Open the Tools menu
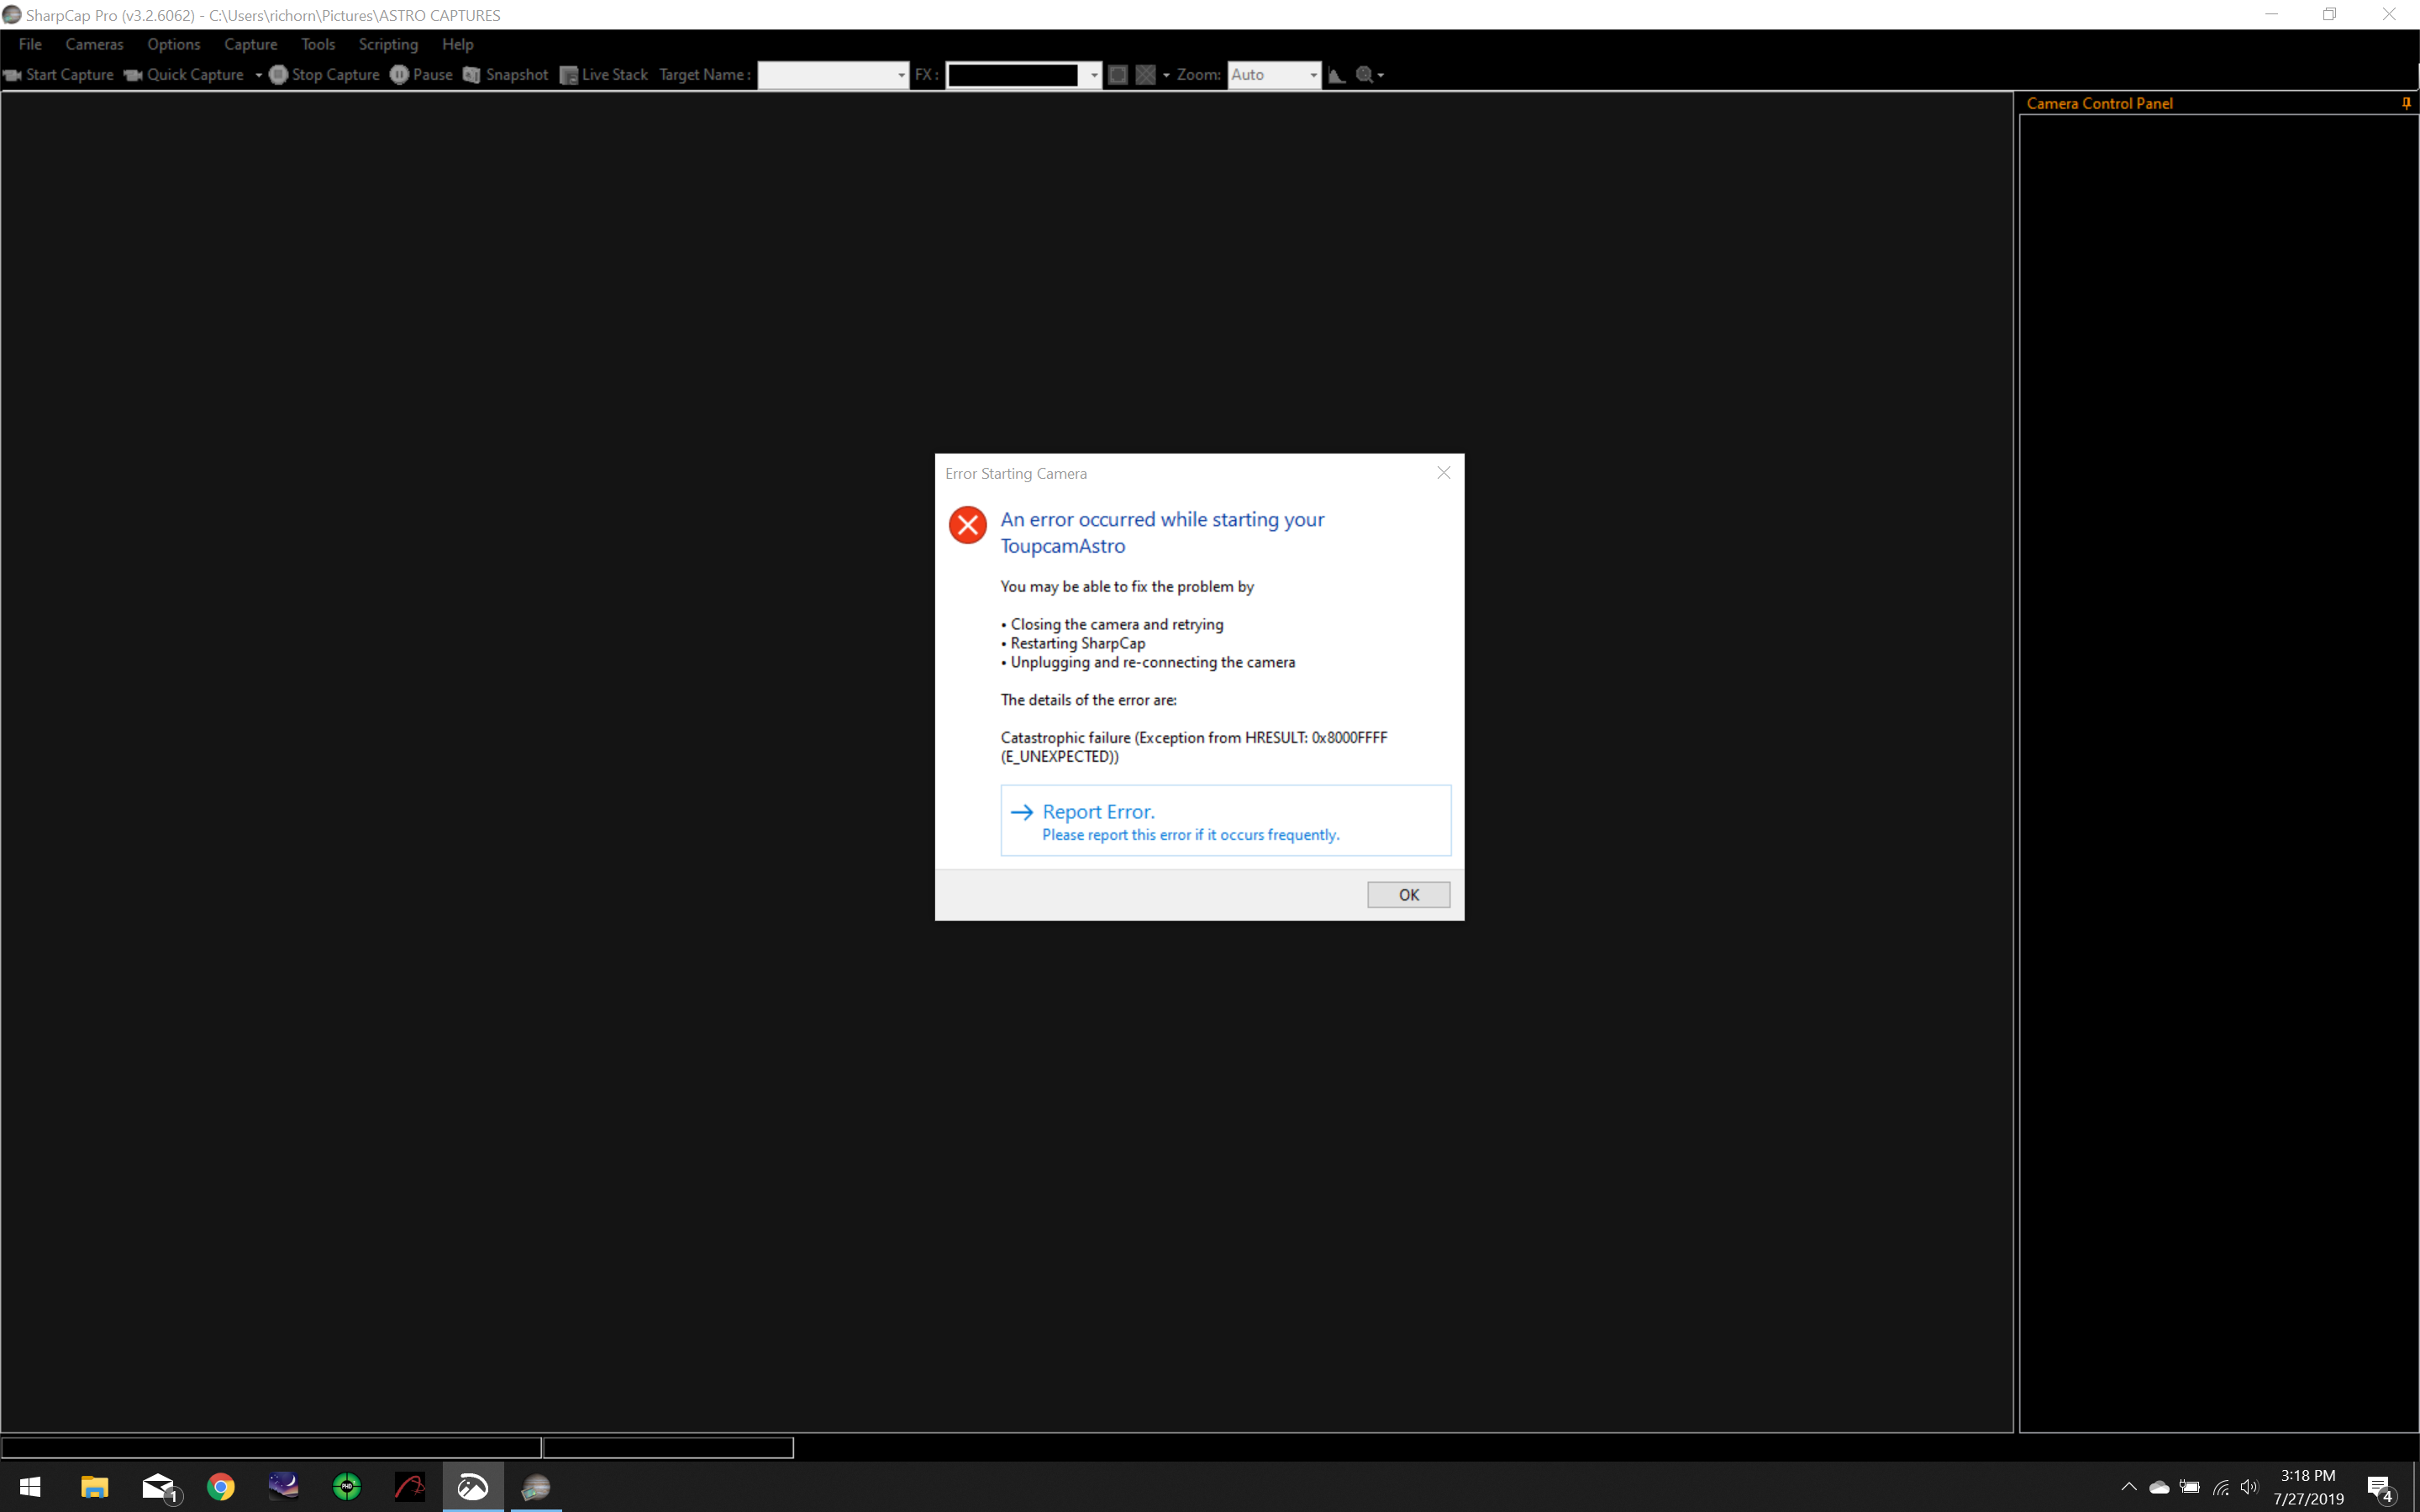 [318, 44]
